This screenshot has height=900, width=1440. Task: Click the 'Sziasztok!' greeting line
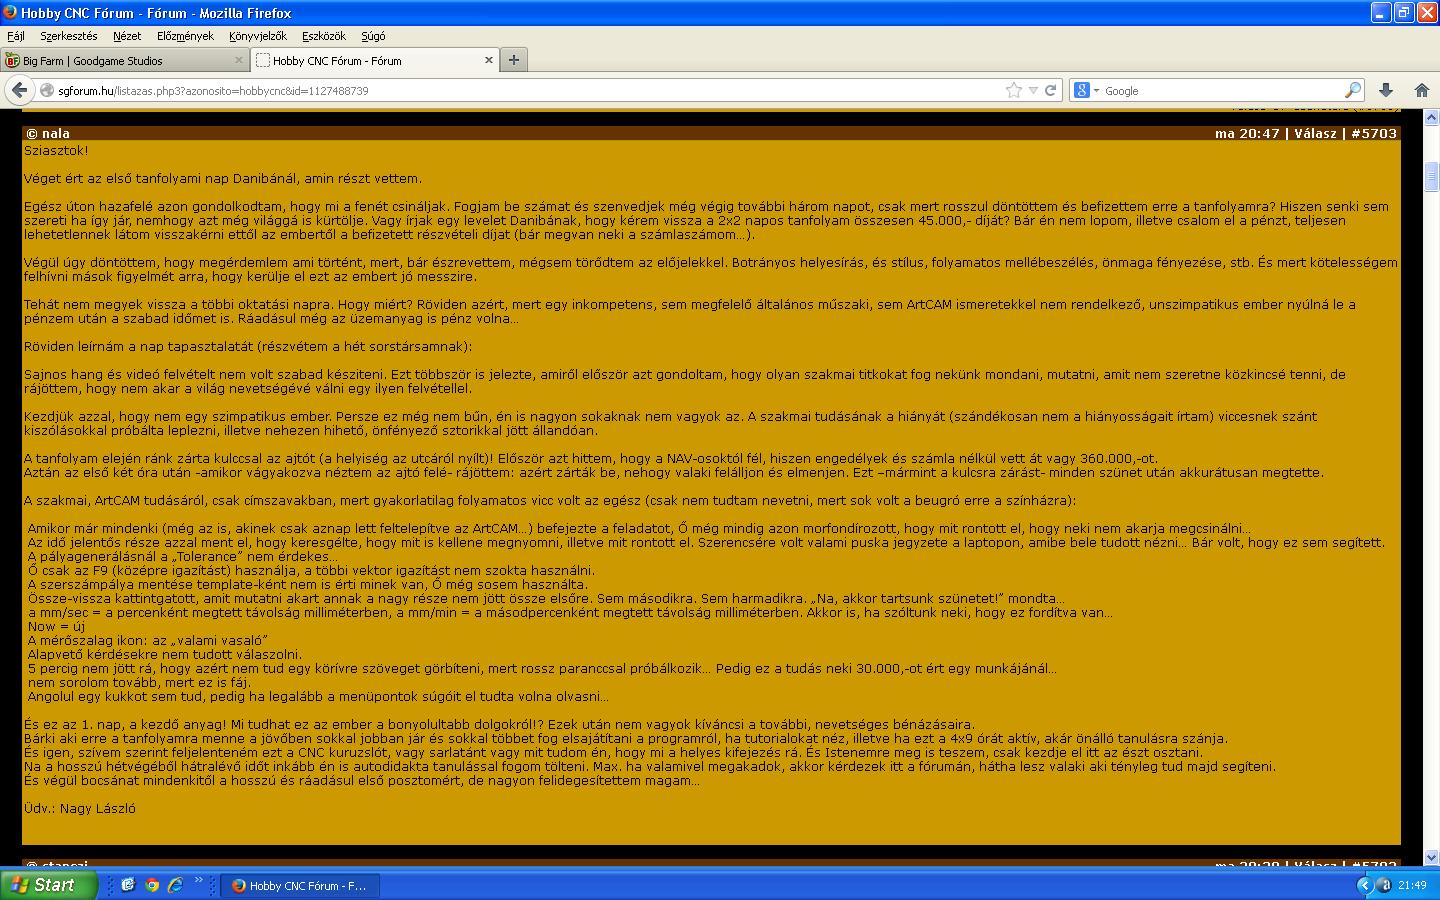click(56, 150)
